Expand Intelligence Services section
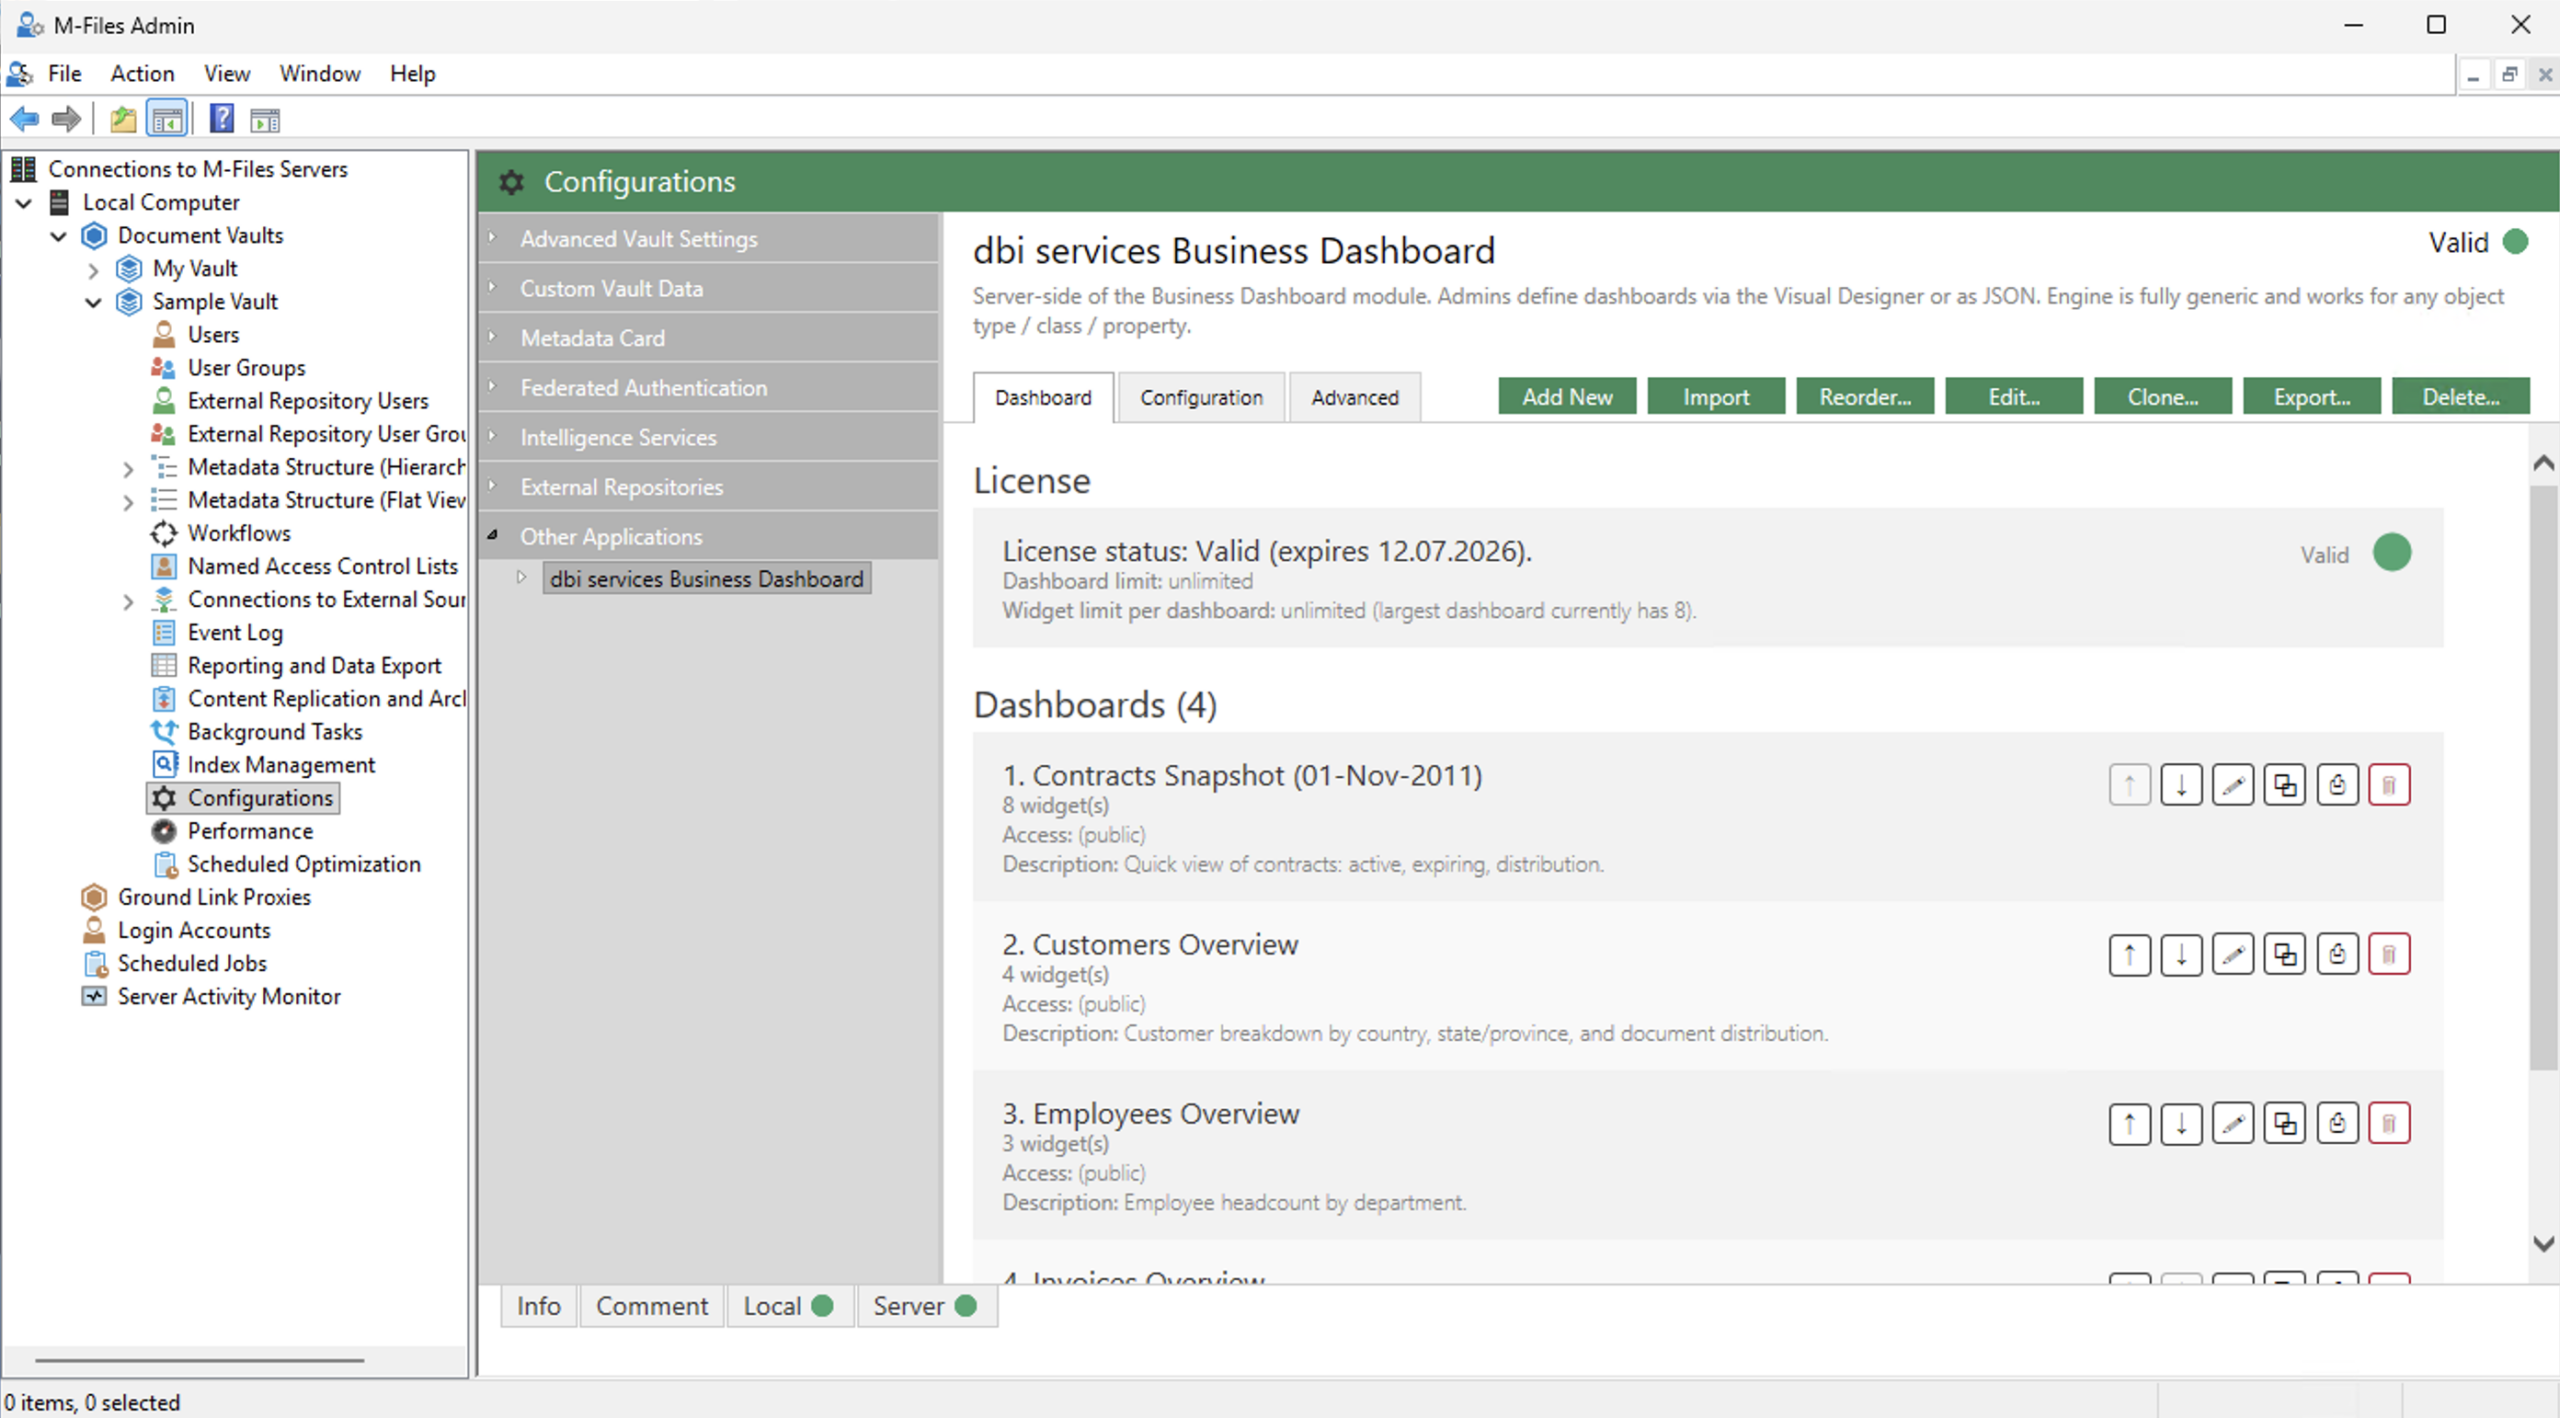 coord(493,435)
